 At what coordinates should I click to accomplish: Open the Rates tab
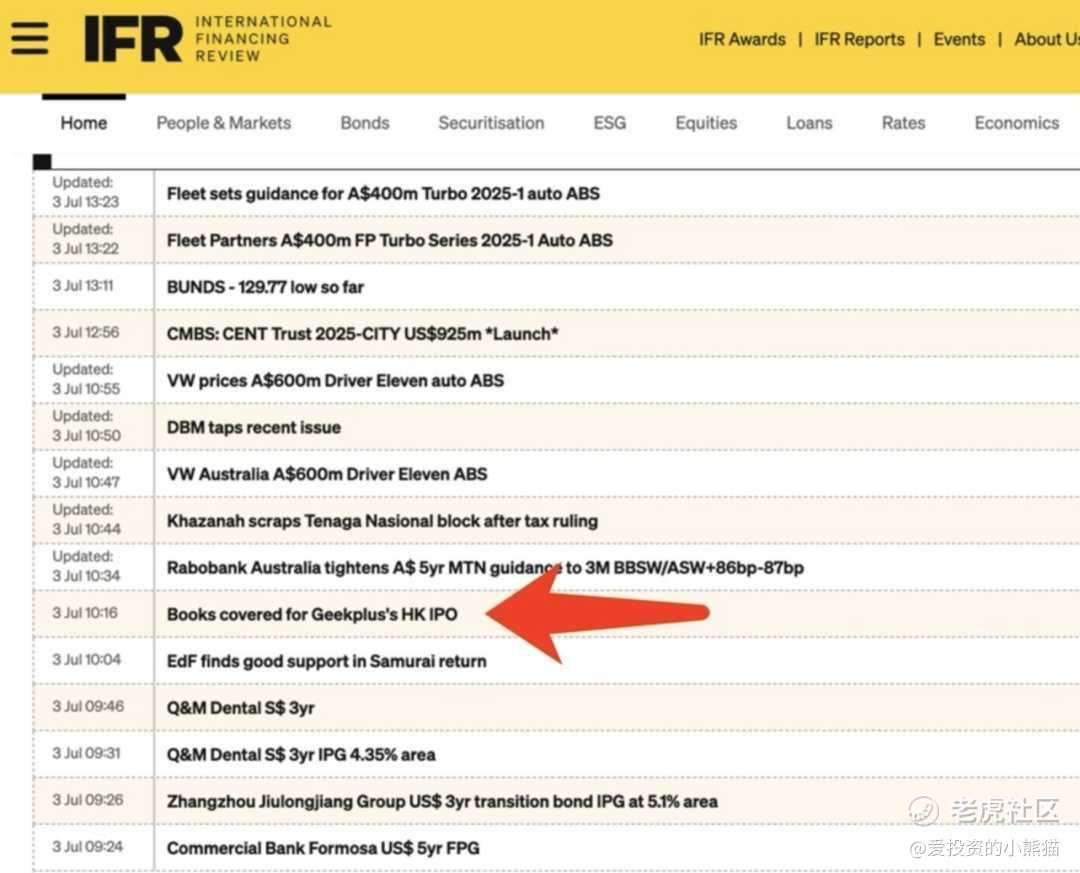903,123
